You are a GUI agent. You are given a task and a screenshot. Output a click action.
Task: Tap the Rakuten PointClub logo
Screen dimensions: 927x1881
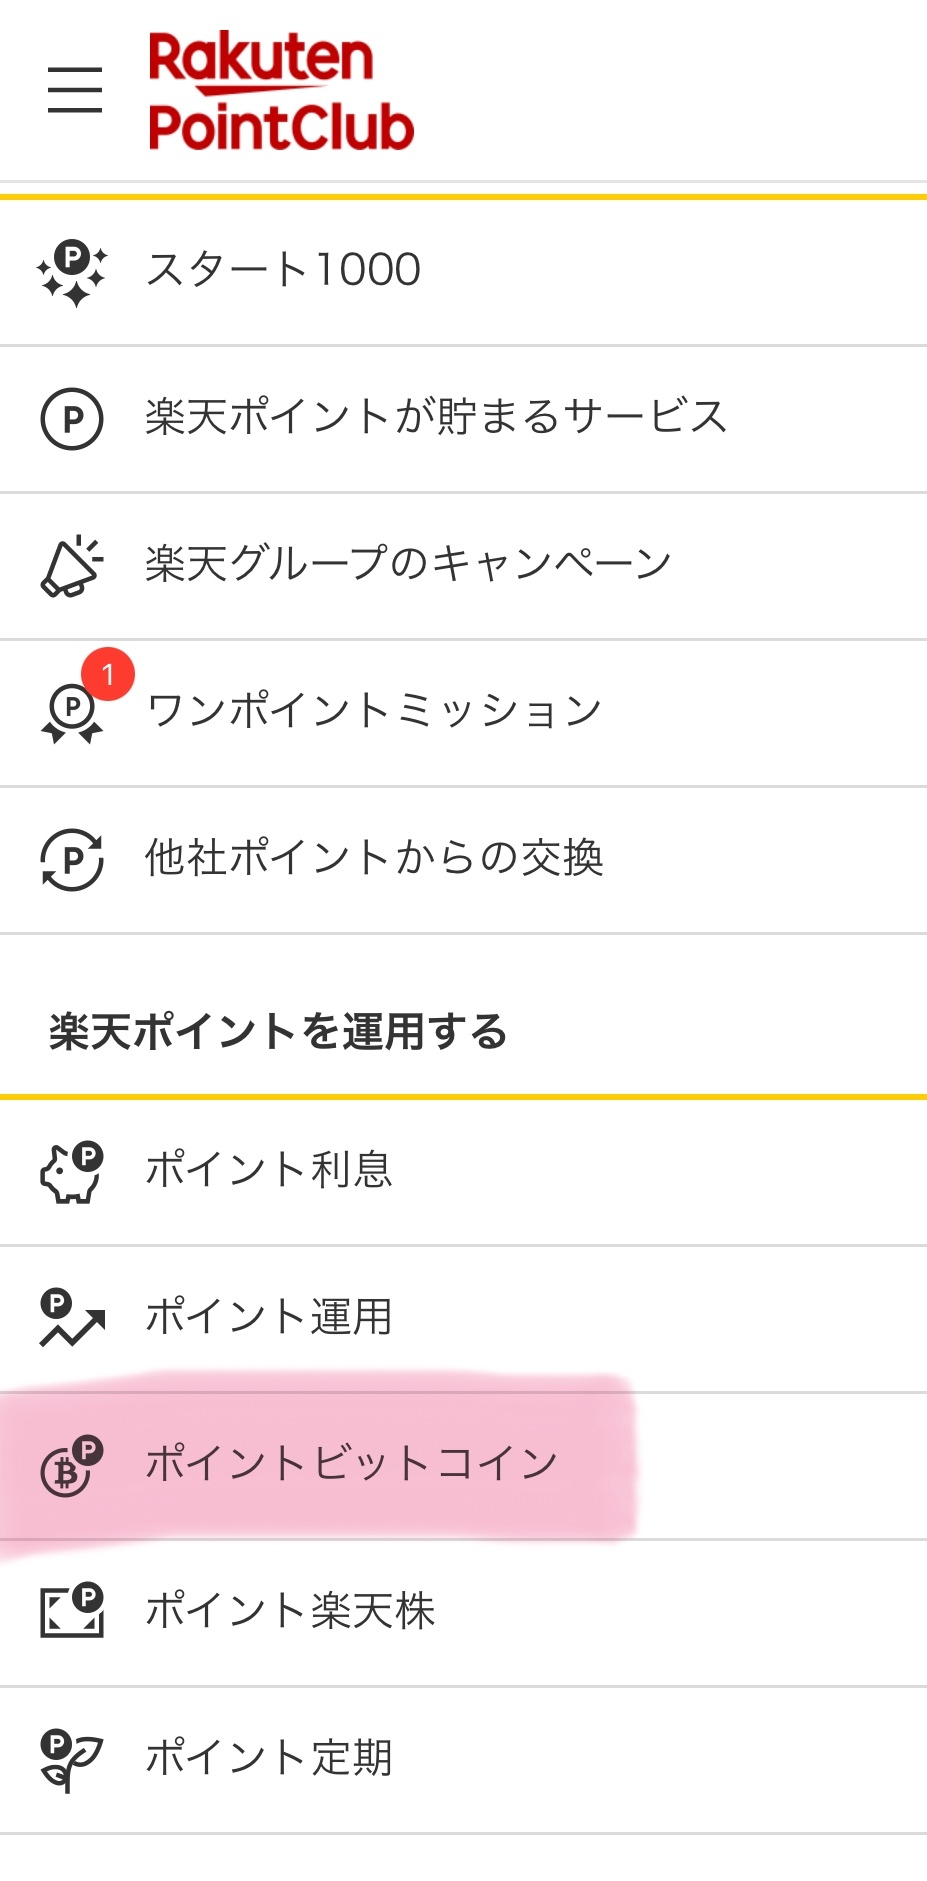click(280, 91)
